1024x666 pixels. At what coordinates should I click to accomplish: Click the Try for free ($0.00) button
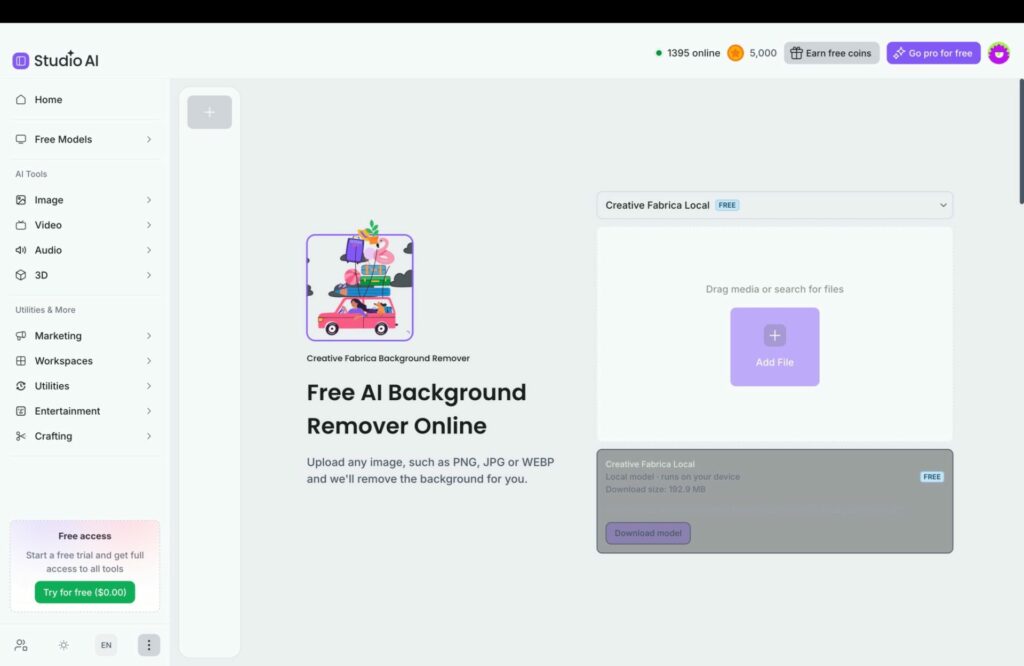point(85,592)
